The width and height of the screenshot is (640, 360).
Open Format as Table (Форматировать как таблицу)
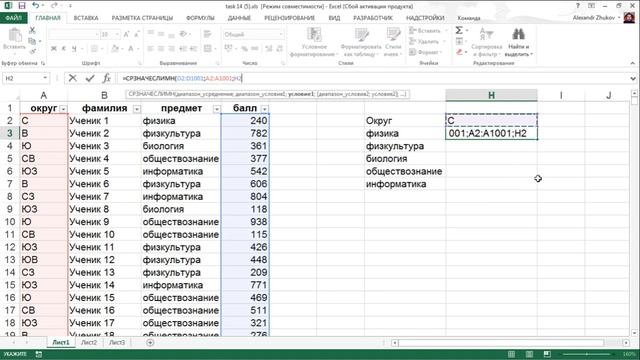tap(361, 42)
